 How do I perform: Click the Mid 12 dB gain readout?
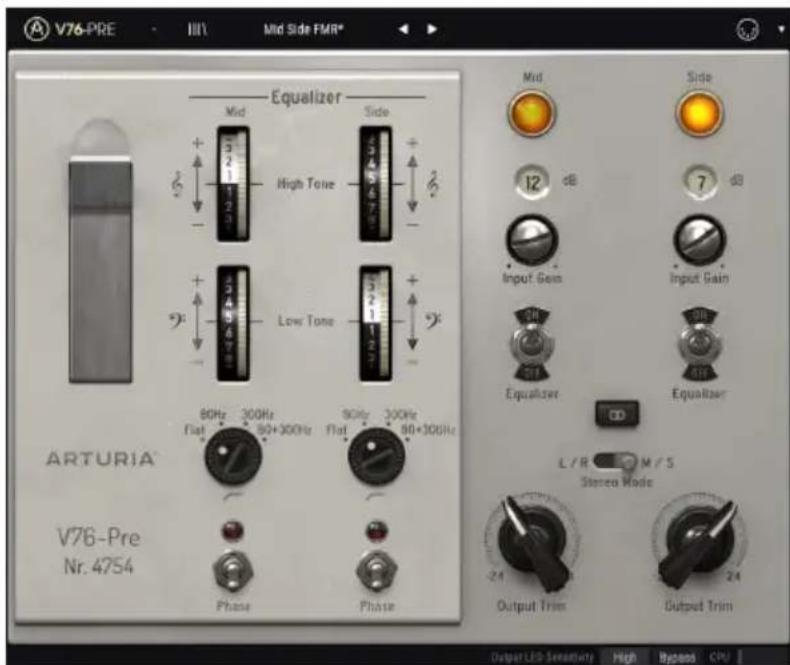tap(532, 182)
